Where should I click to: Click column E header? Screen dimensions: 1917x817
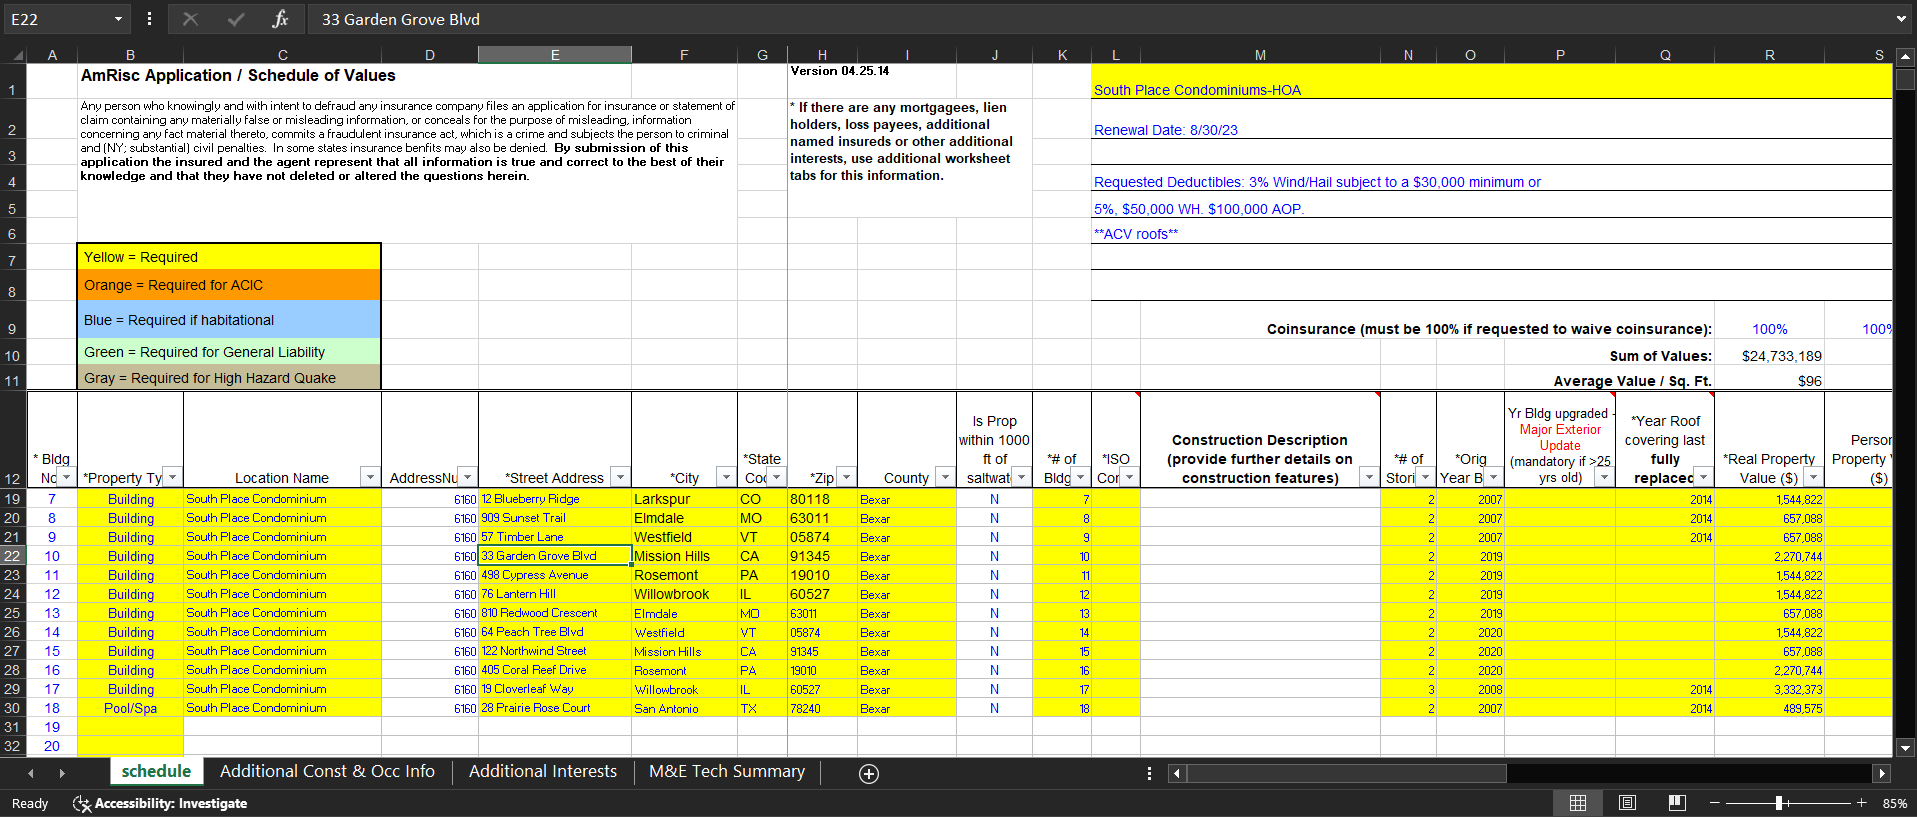tap(554, 55)
